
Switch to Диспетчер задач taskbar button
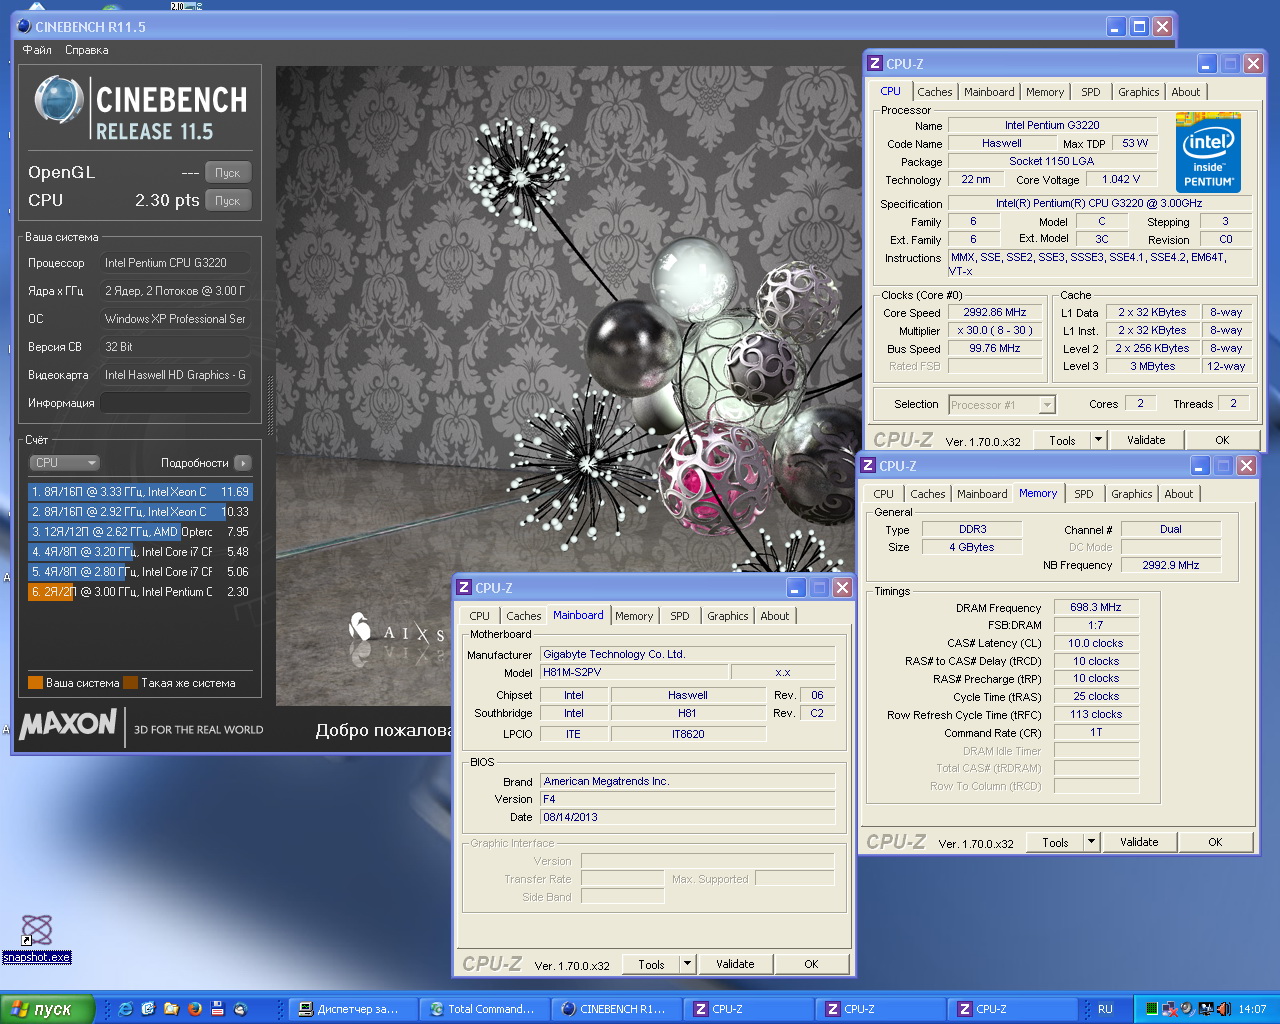[x=351, y=1009]
